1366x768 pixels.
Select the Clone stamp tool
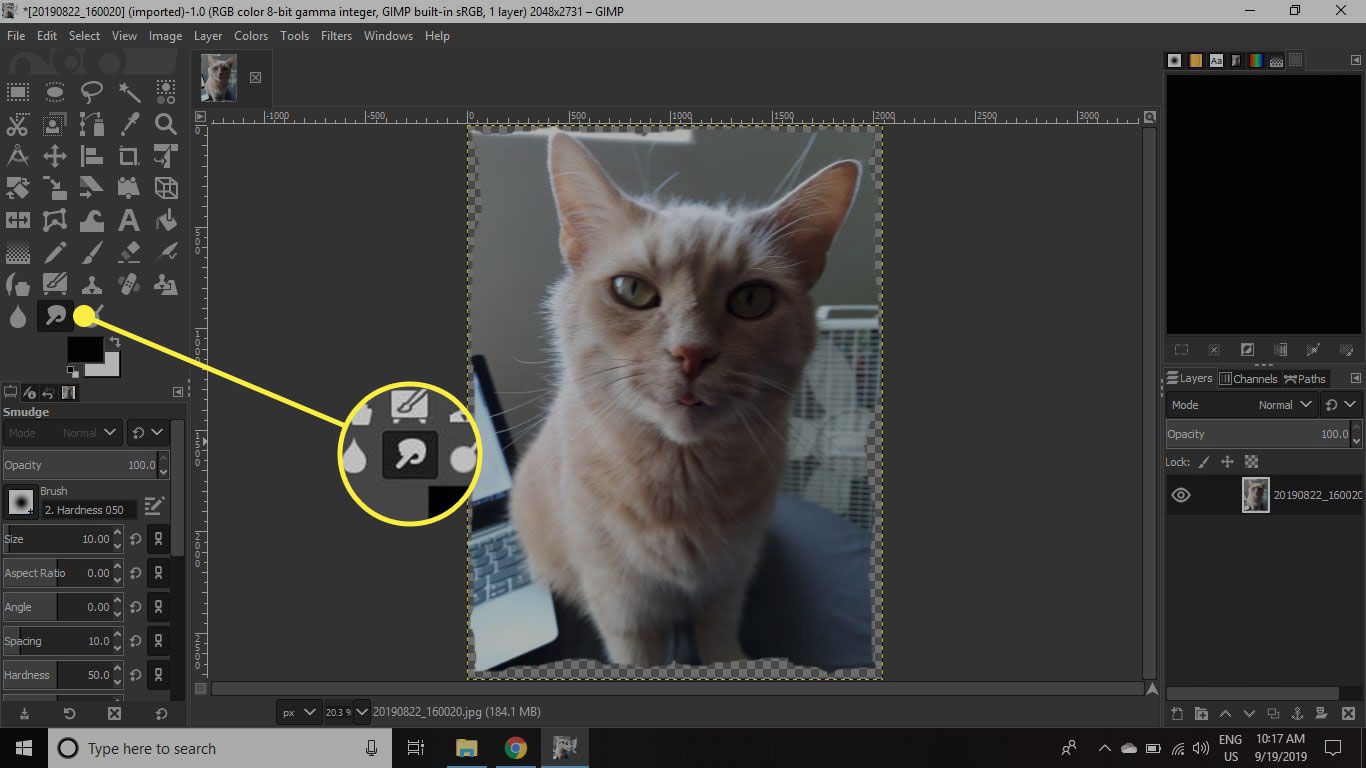coord(92,285)
